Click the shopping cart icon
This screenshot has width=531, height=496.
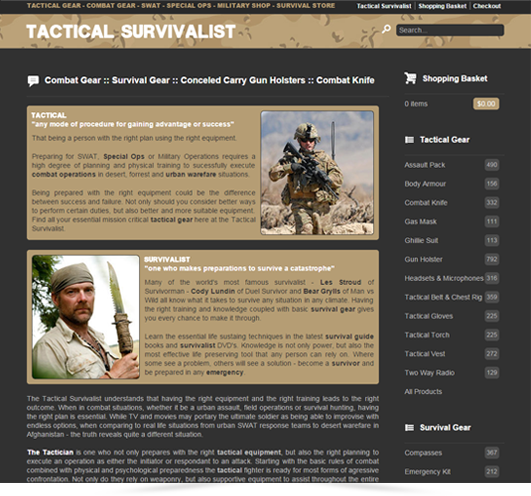coord(410,78)
